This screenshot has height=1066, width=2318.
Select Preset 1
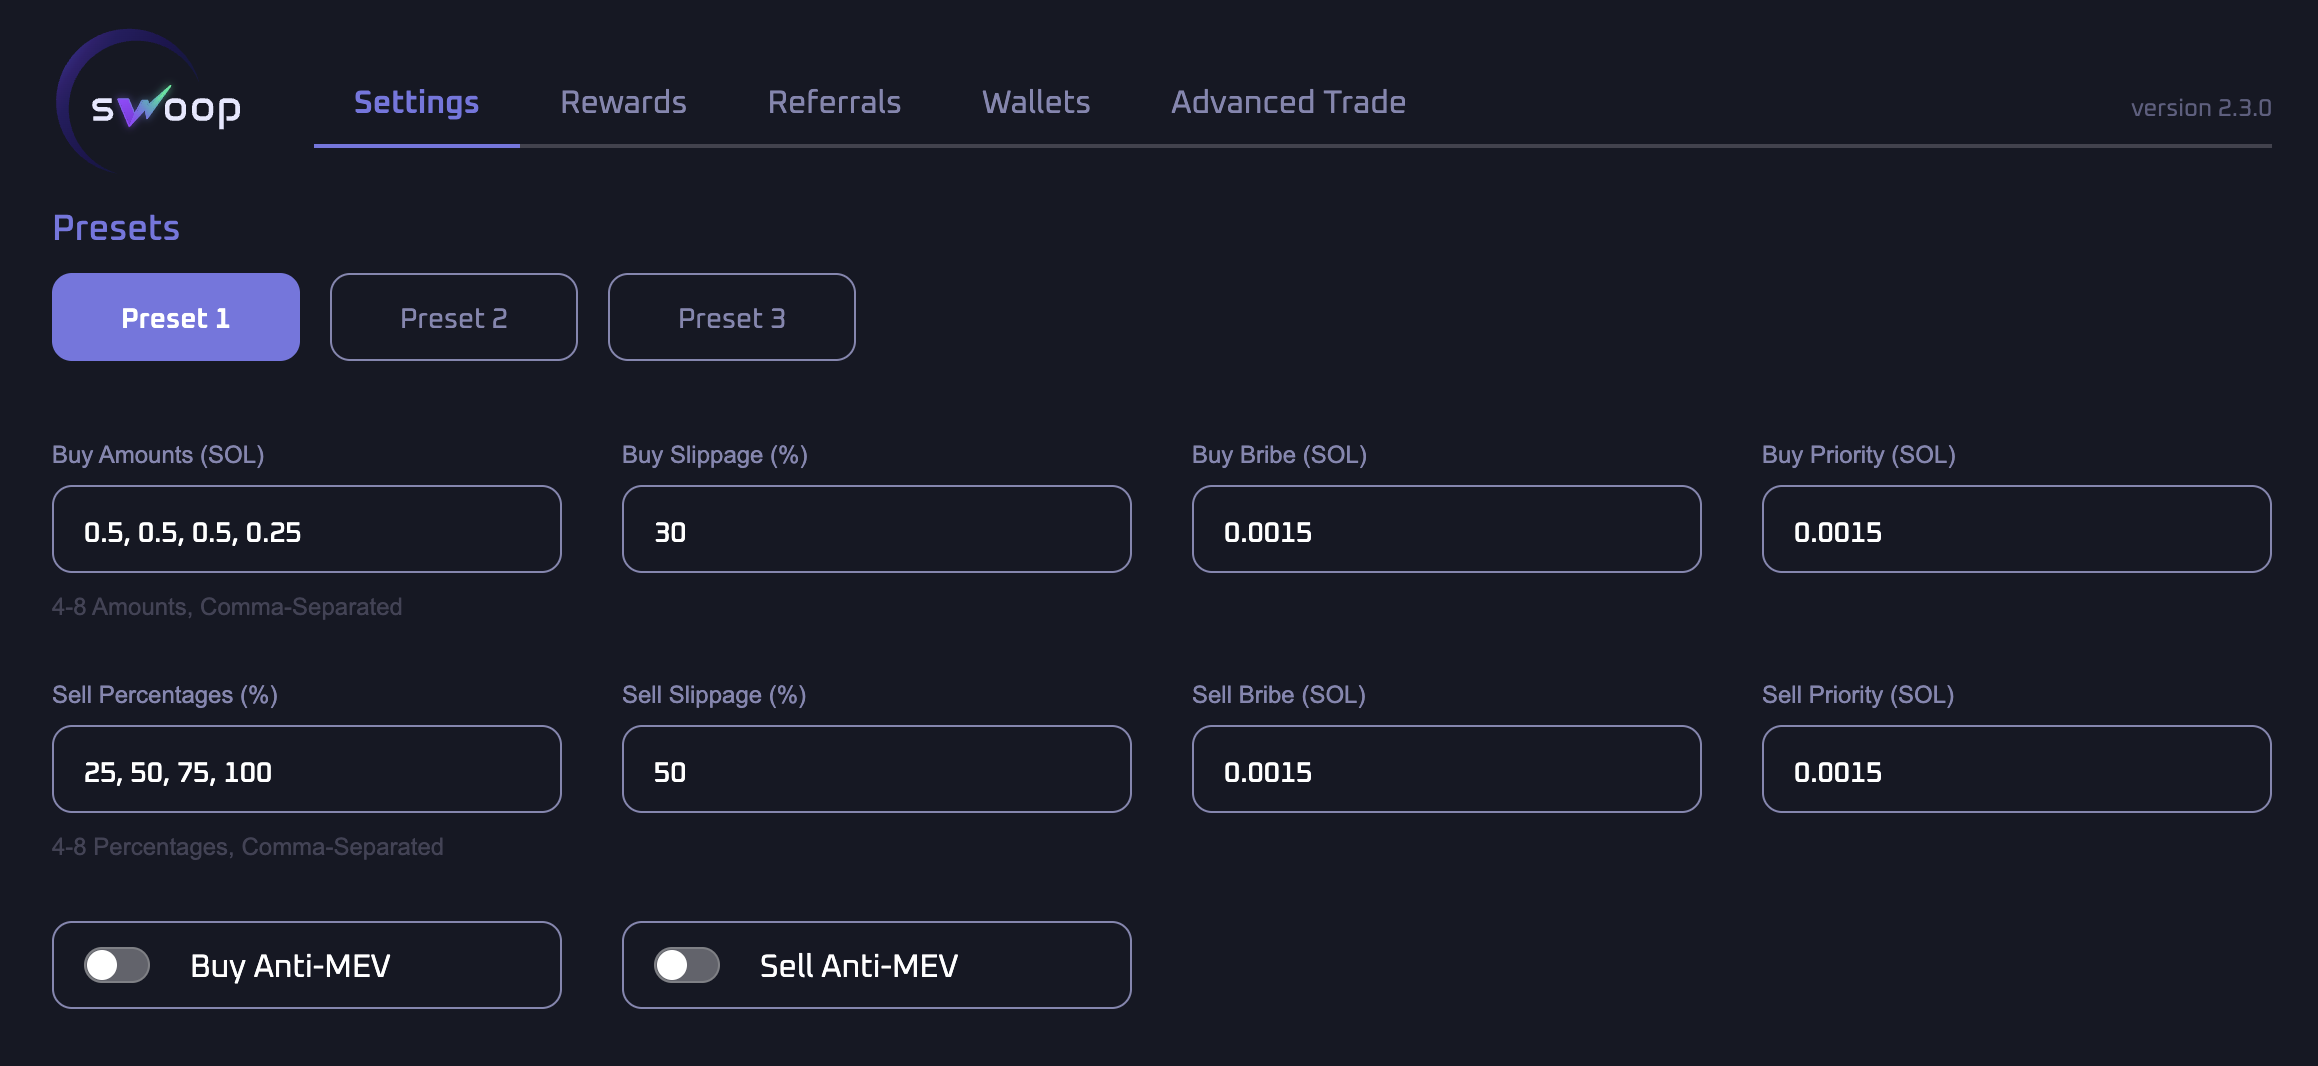[176, 317]
